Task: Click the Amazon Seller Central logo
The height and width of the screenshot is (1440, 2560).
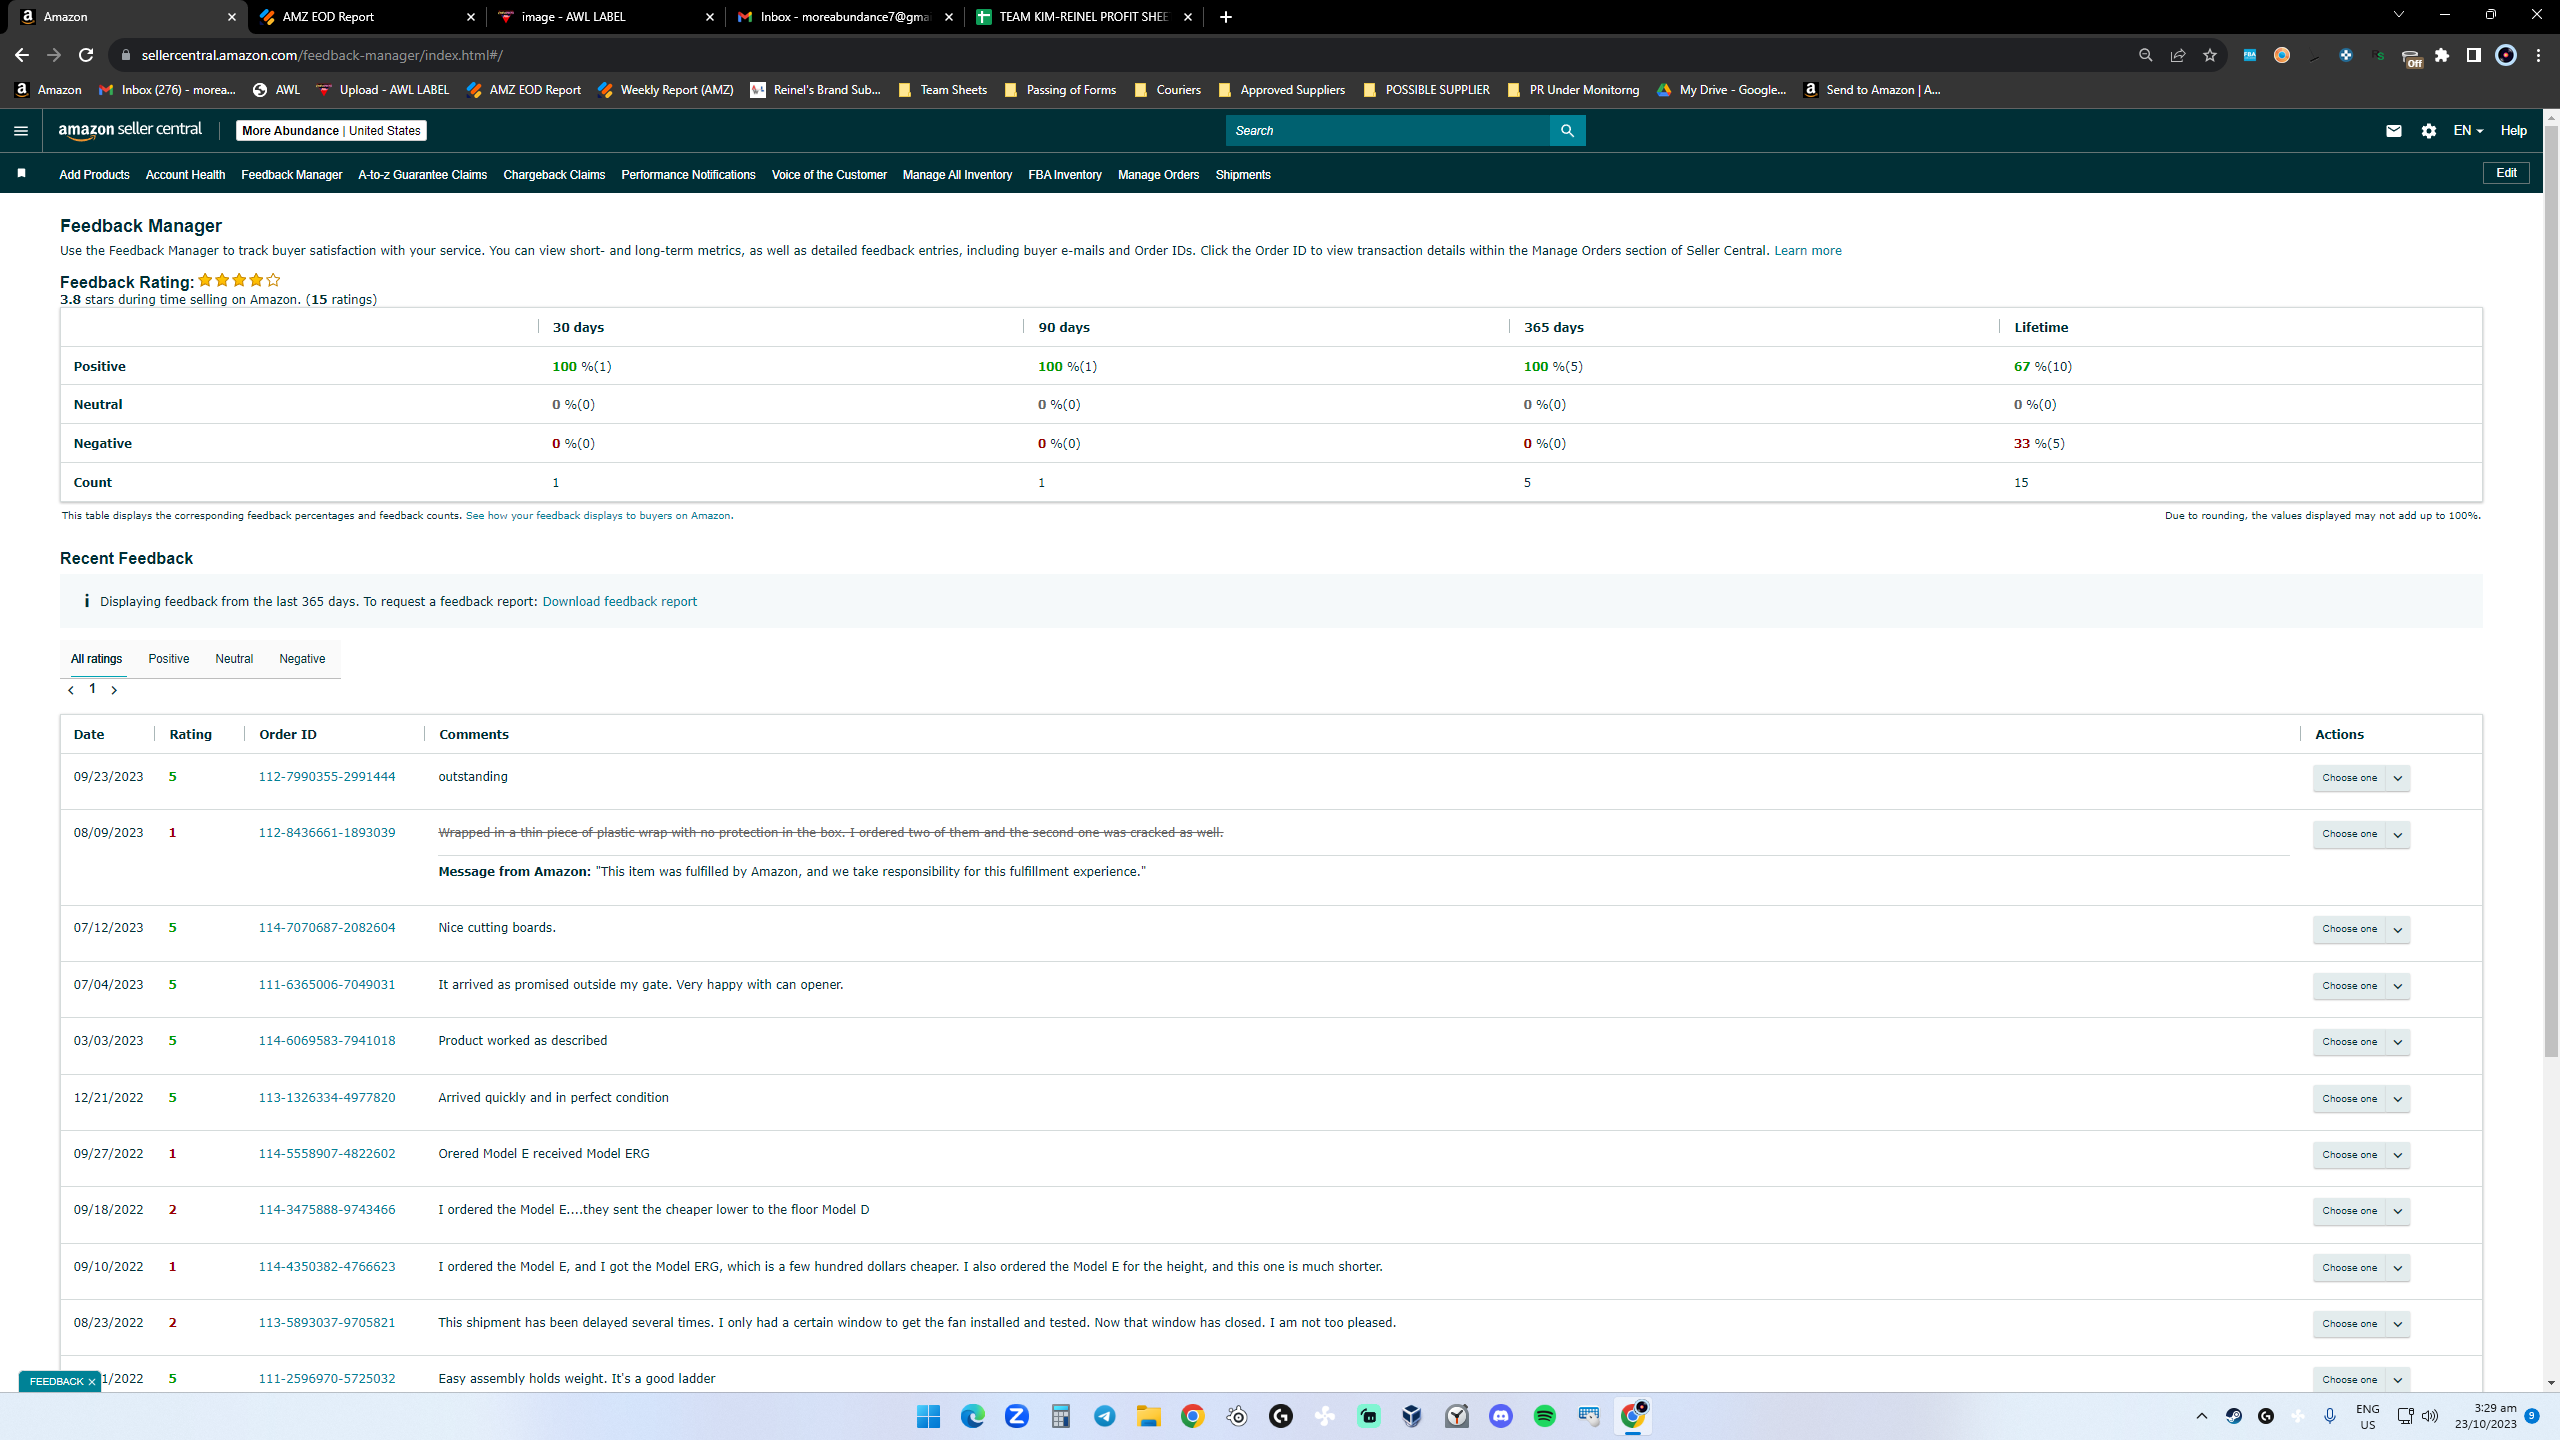Action: tap(130, 130)
